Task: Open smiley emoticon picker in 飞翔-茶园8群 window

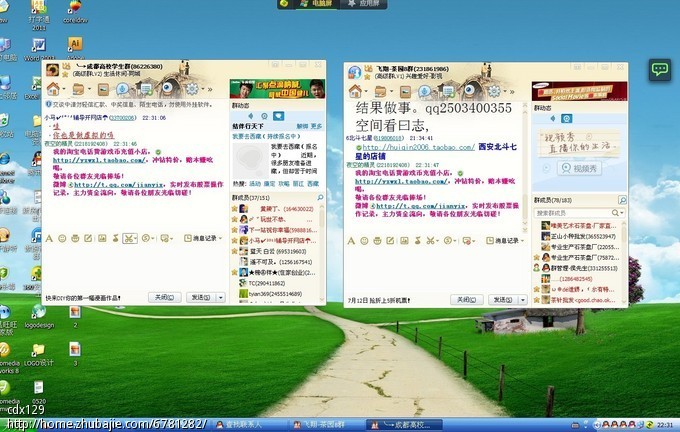Action: point(364,240)
